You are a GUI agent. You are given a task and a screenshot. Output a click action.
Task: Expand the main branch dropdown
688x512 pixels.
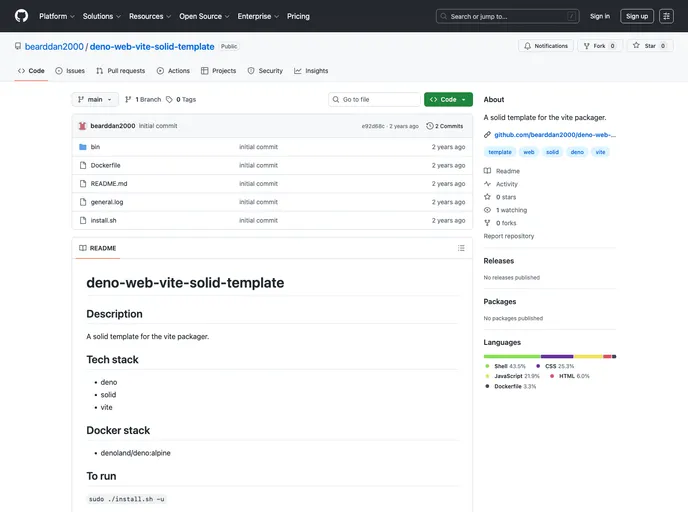point(96,100)
